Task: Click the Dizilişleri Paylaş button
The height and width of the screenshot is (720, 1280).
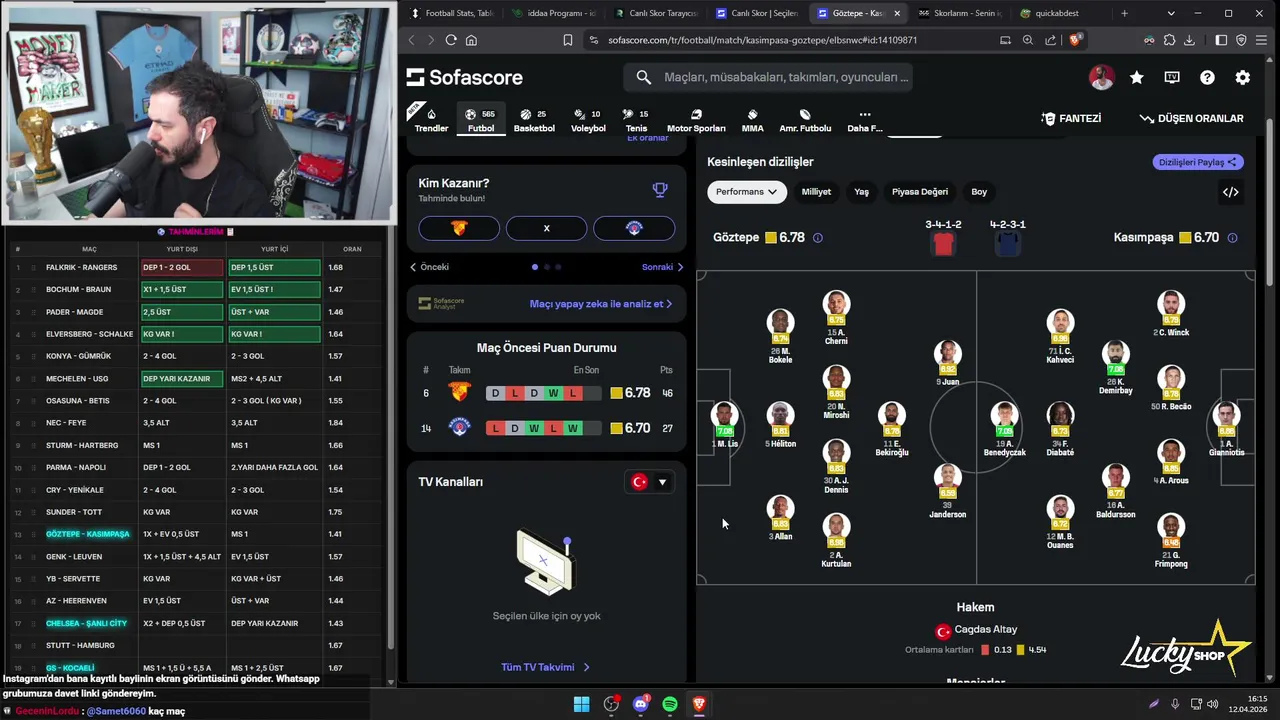Action: click(1197, 162)
